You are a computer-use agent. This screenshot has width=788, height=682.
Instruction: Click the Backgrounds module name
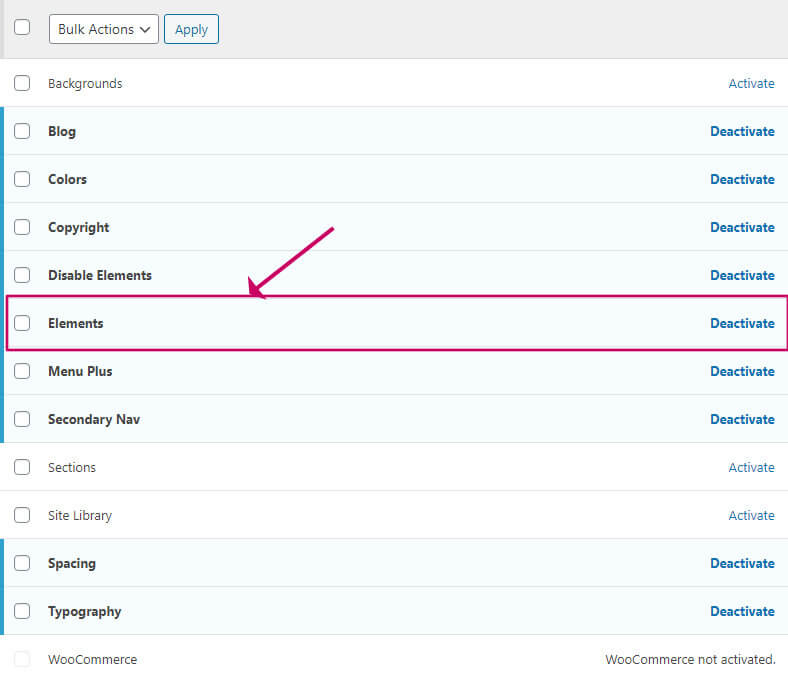[x=85, y=83]
